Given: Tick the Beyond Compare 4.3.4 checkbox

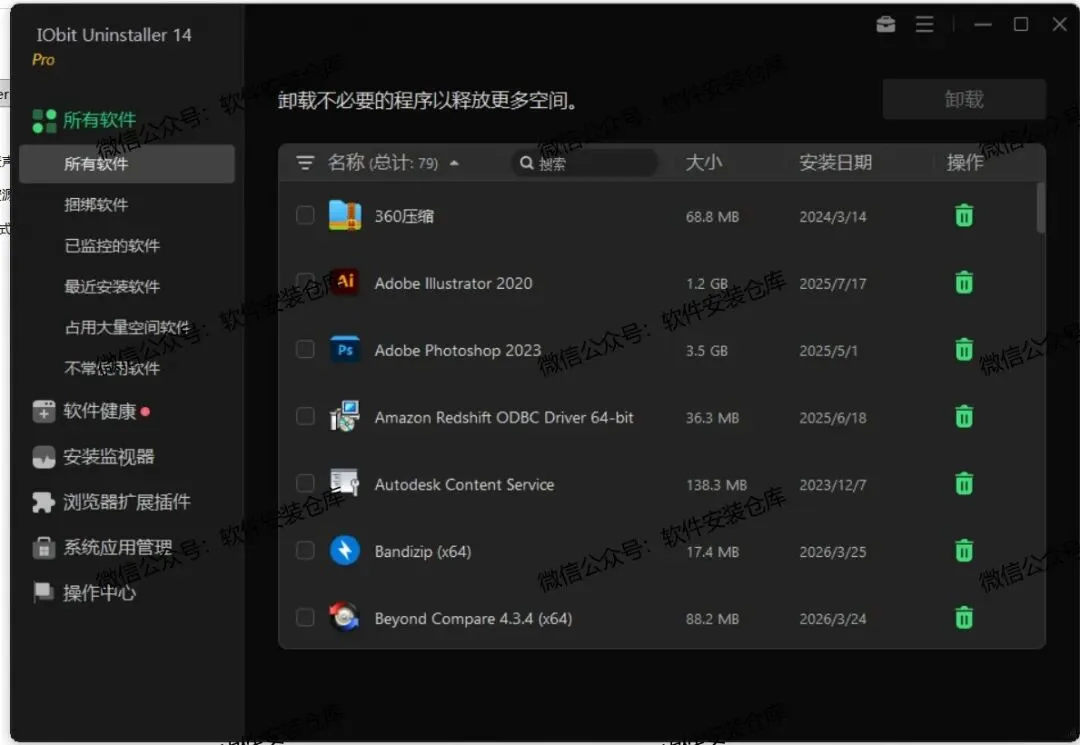Looking at the screenshot, I should pos(305,618).
